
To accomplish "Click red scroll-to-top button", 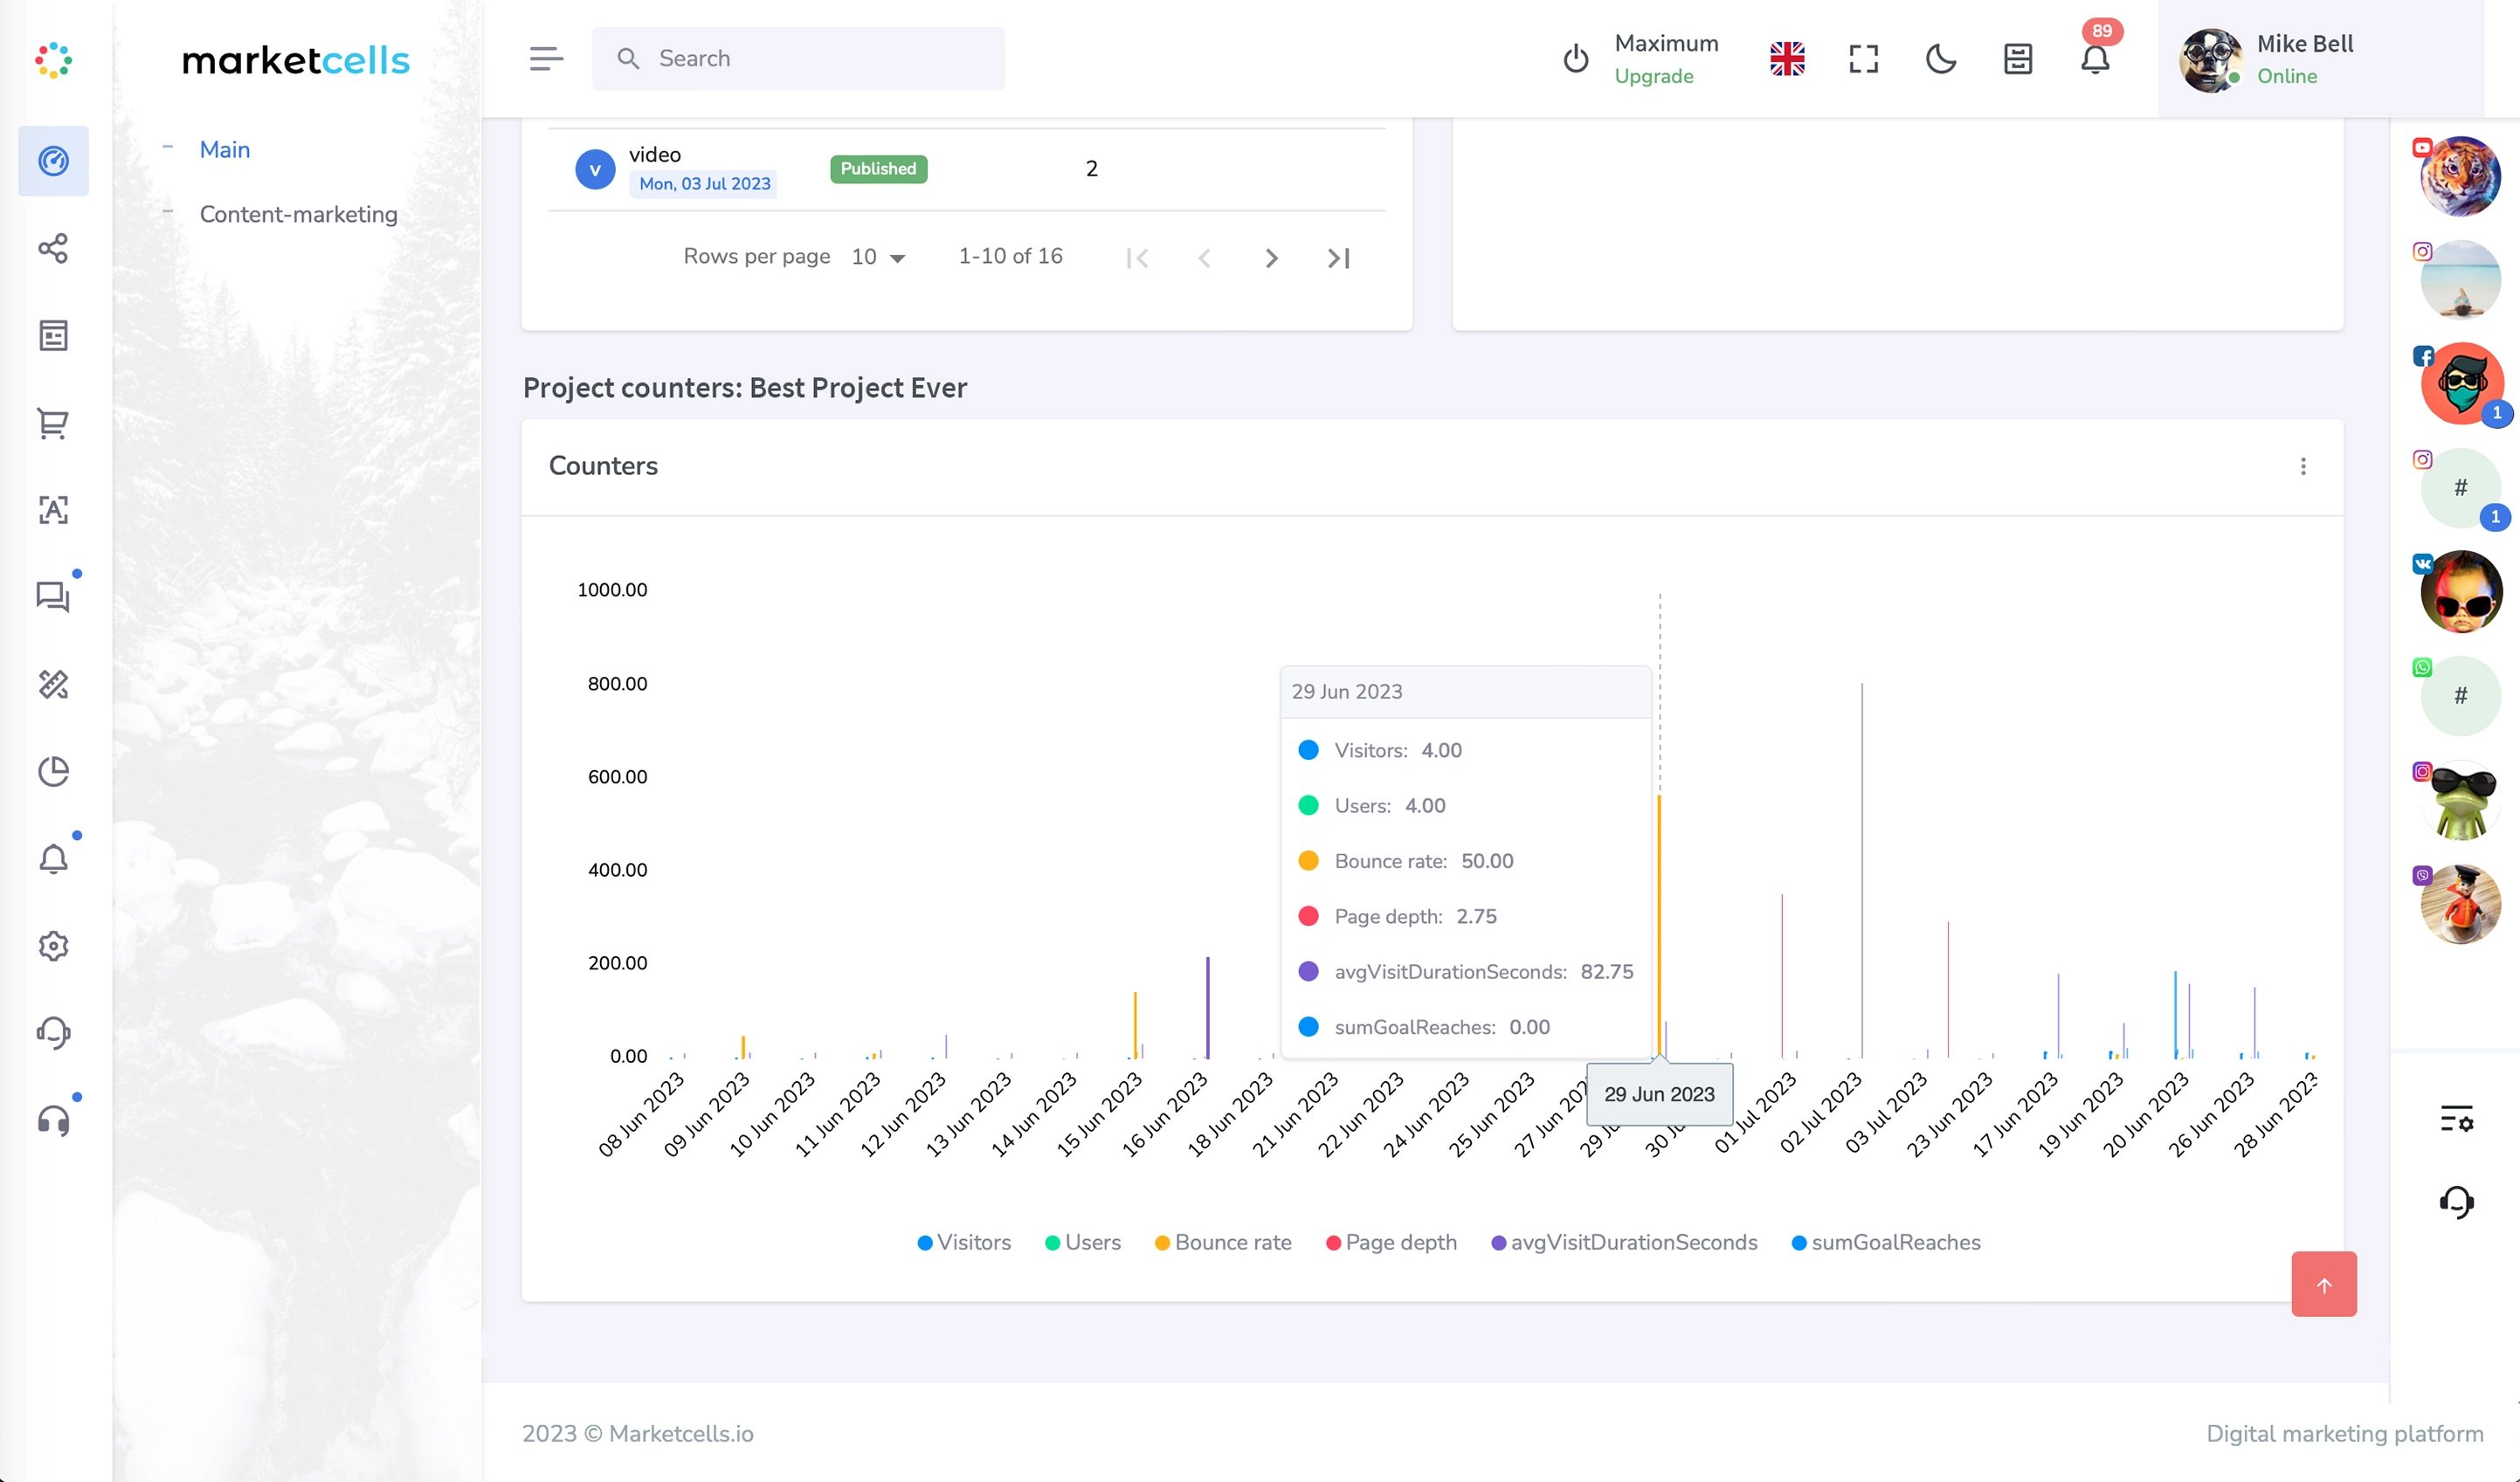I will click(x=2323, y=1285).
